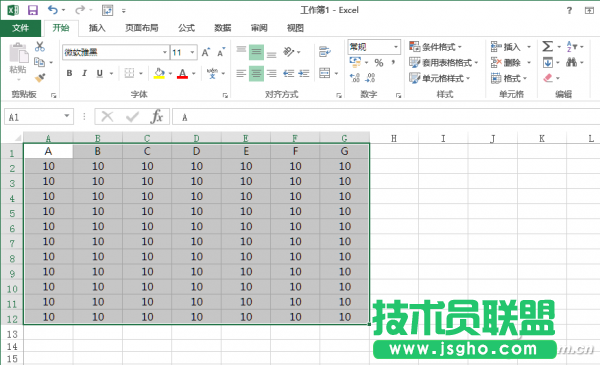The width and height of the screenshot is (600, 365).
Task: Switch to the 插入 ribbon tab
Action: coord(97,28)
